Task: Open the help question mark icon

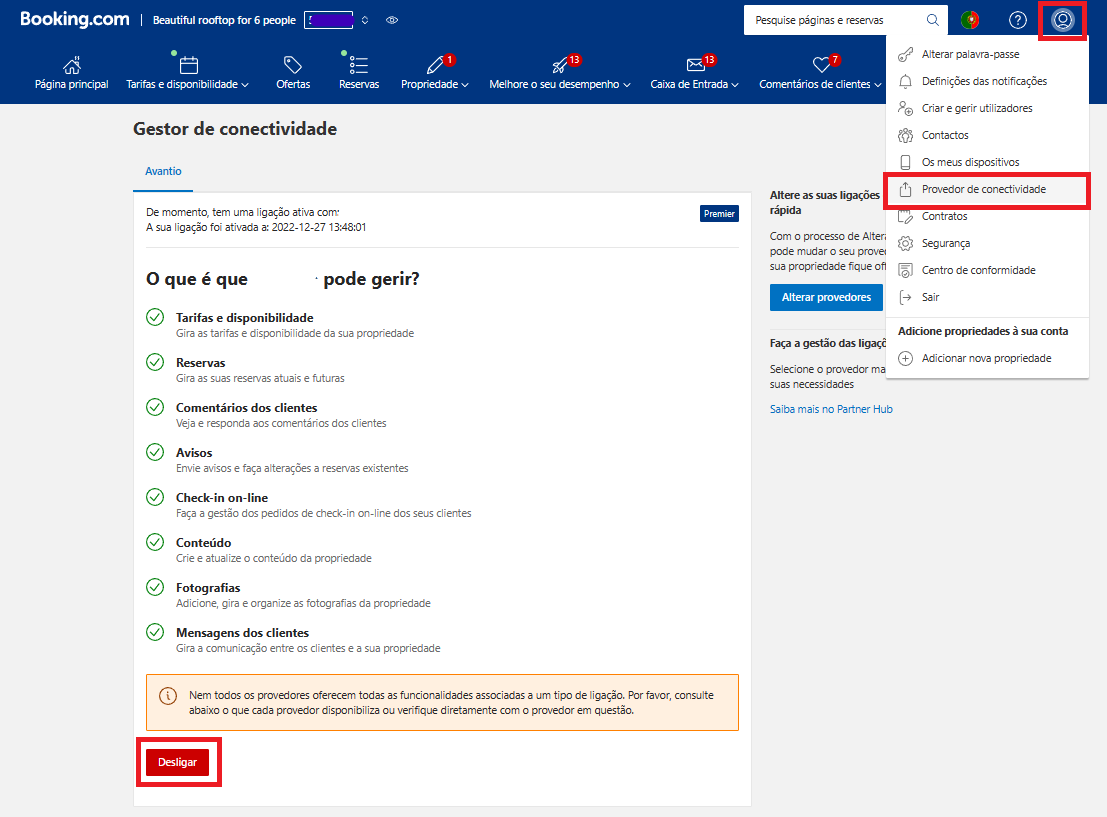Action: coord(1017,20)
